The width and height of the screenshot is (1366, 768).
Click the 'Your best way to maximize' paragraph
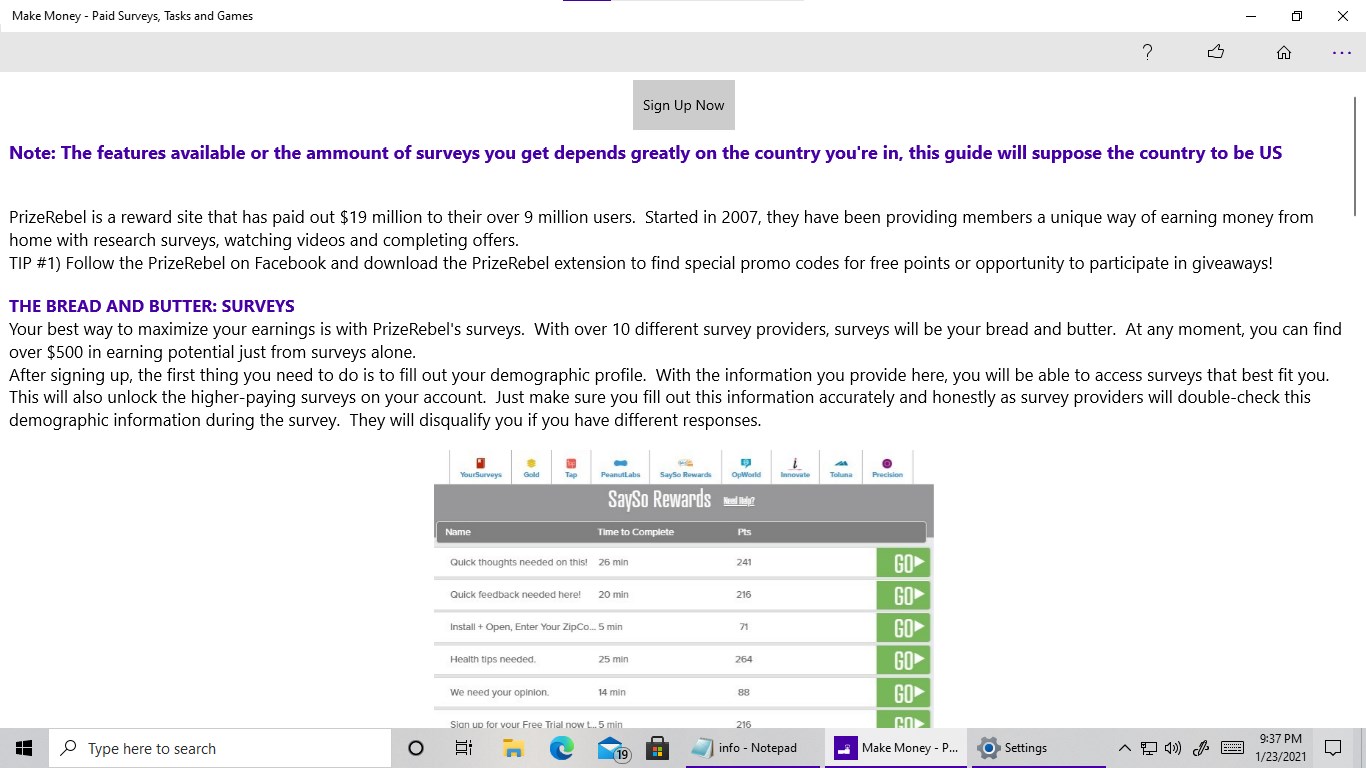pos(675,340)
